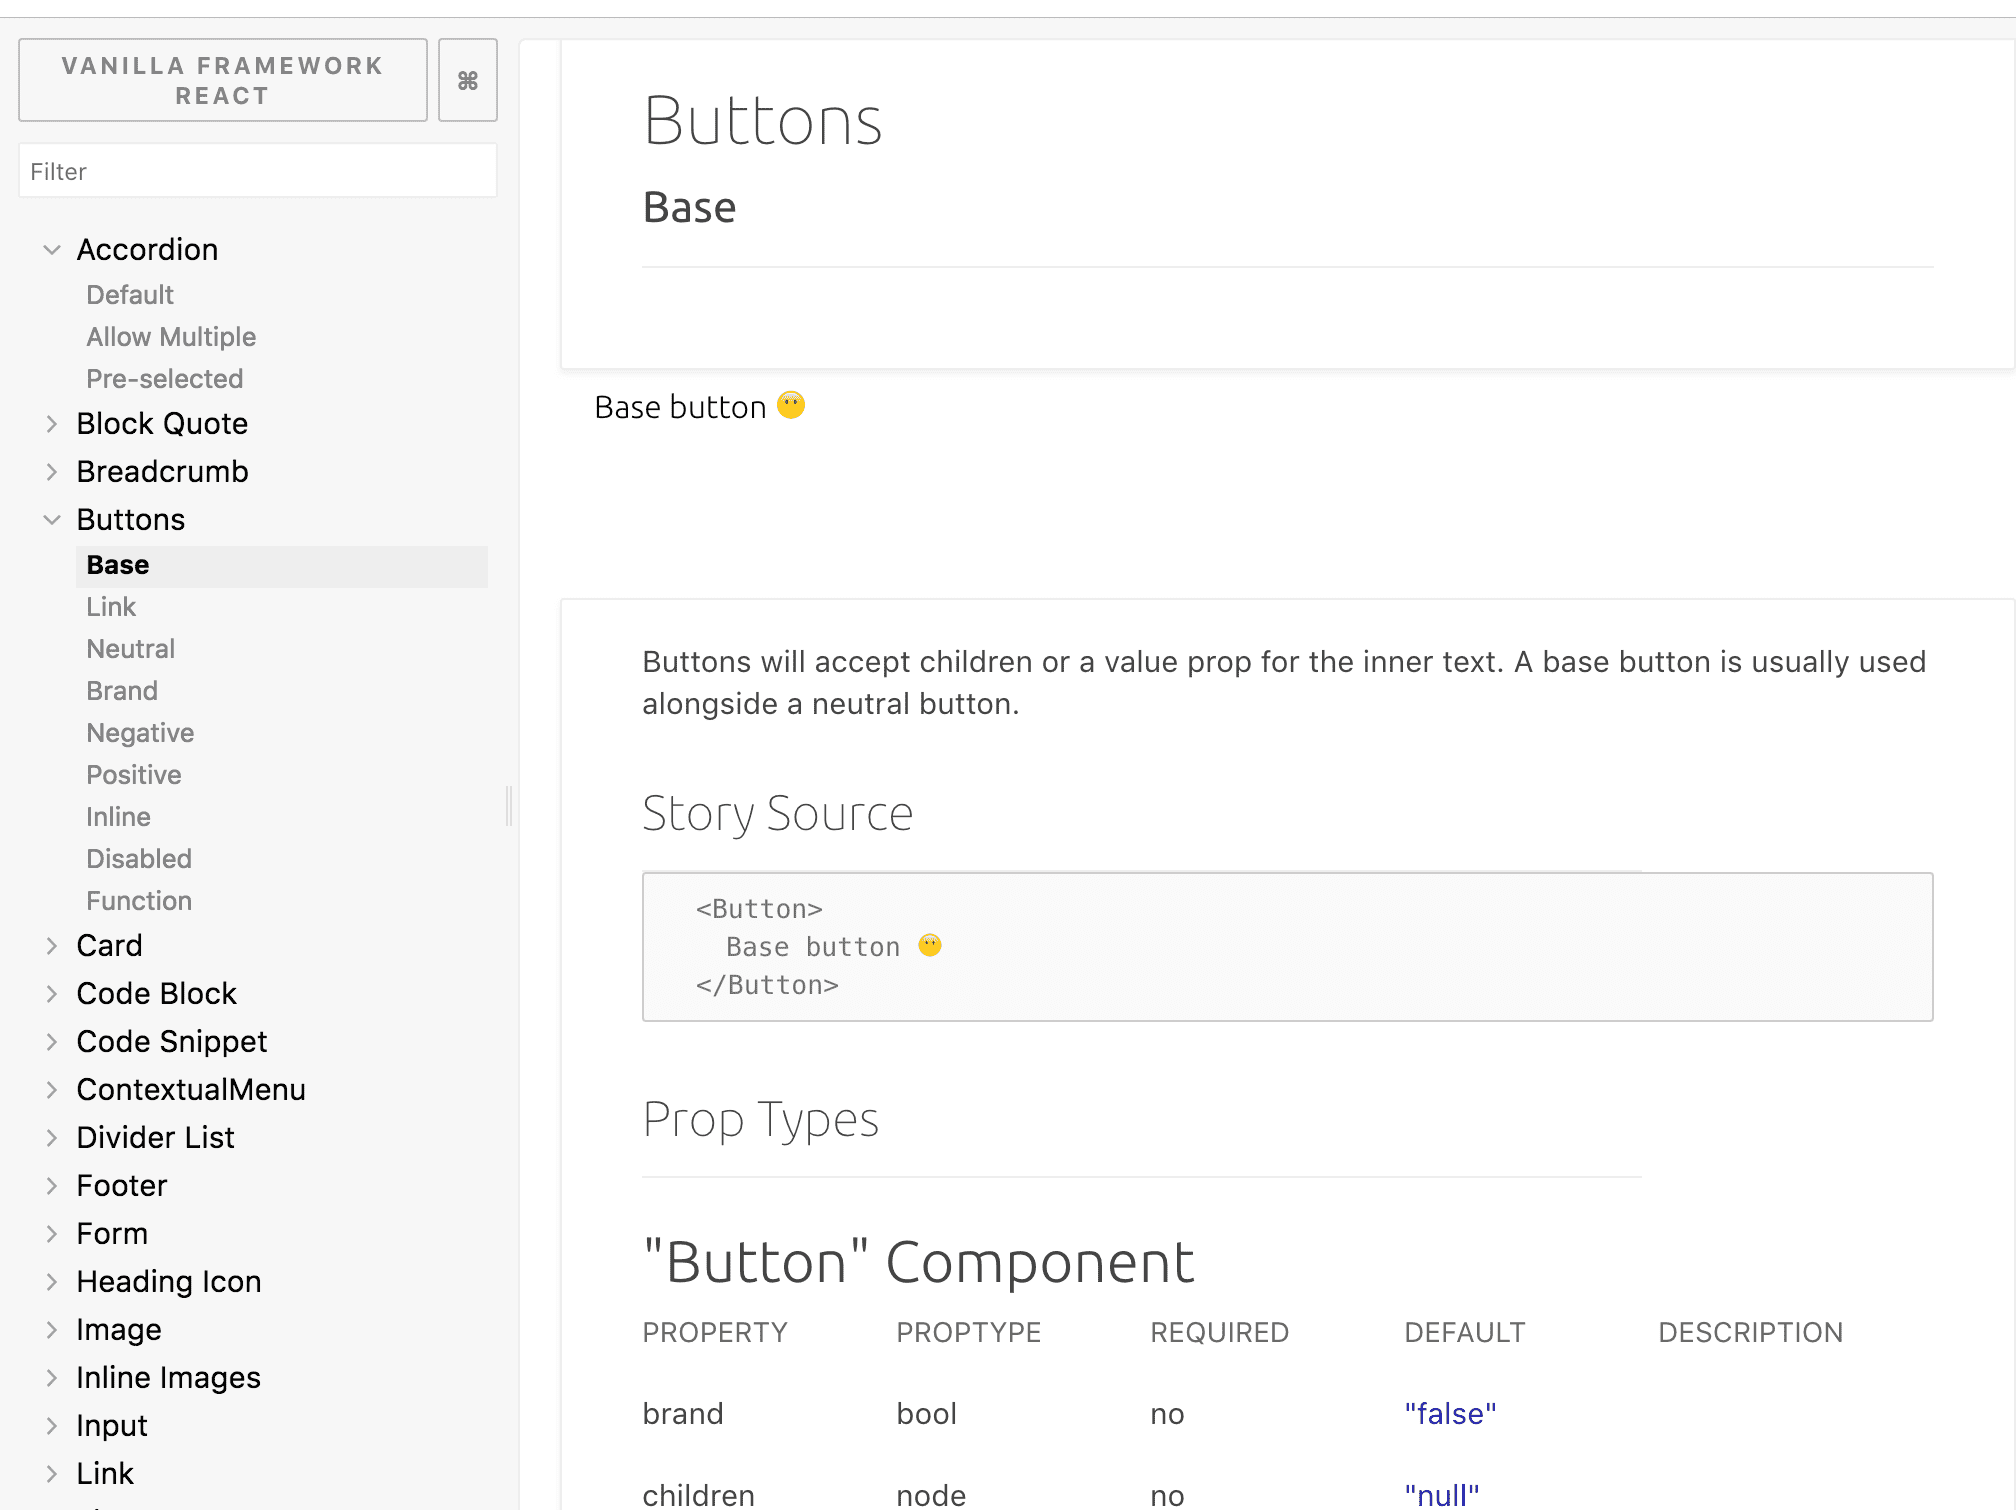The height and width of the screenshot is (1510, 2016).
Task: Click the brand property cell
Action: [x=683, y=1413]
